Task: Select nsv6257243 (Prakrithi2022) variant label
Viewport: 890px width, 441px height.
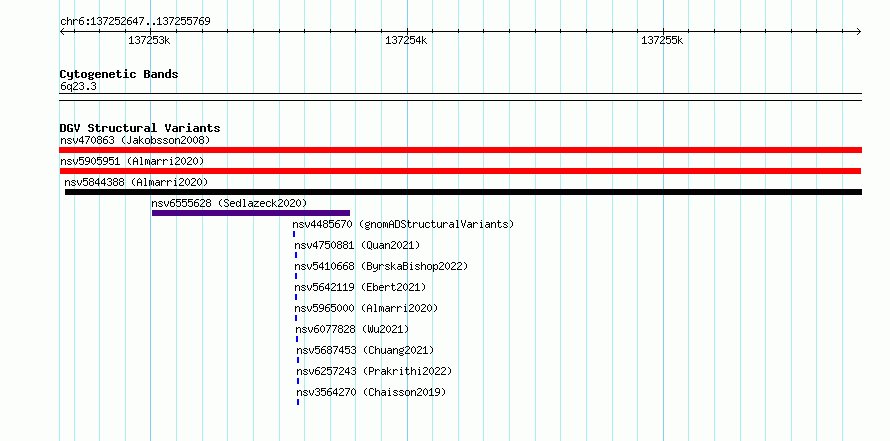Action: pyautogui.click(x=374, y=371)
